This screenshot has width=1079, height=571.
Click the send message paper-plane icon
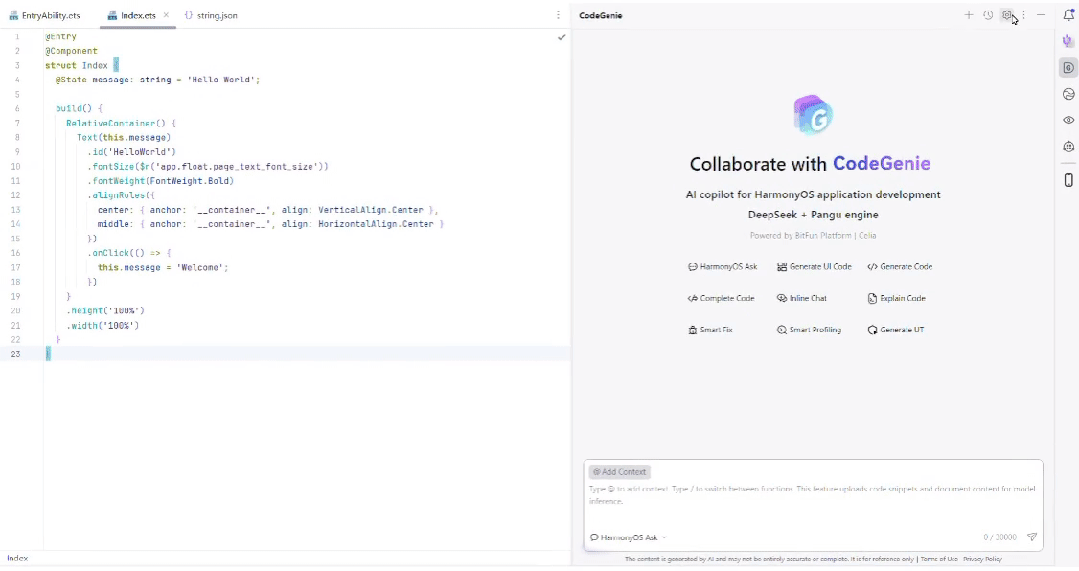coord(1032,537)
